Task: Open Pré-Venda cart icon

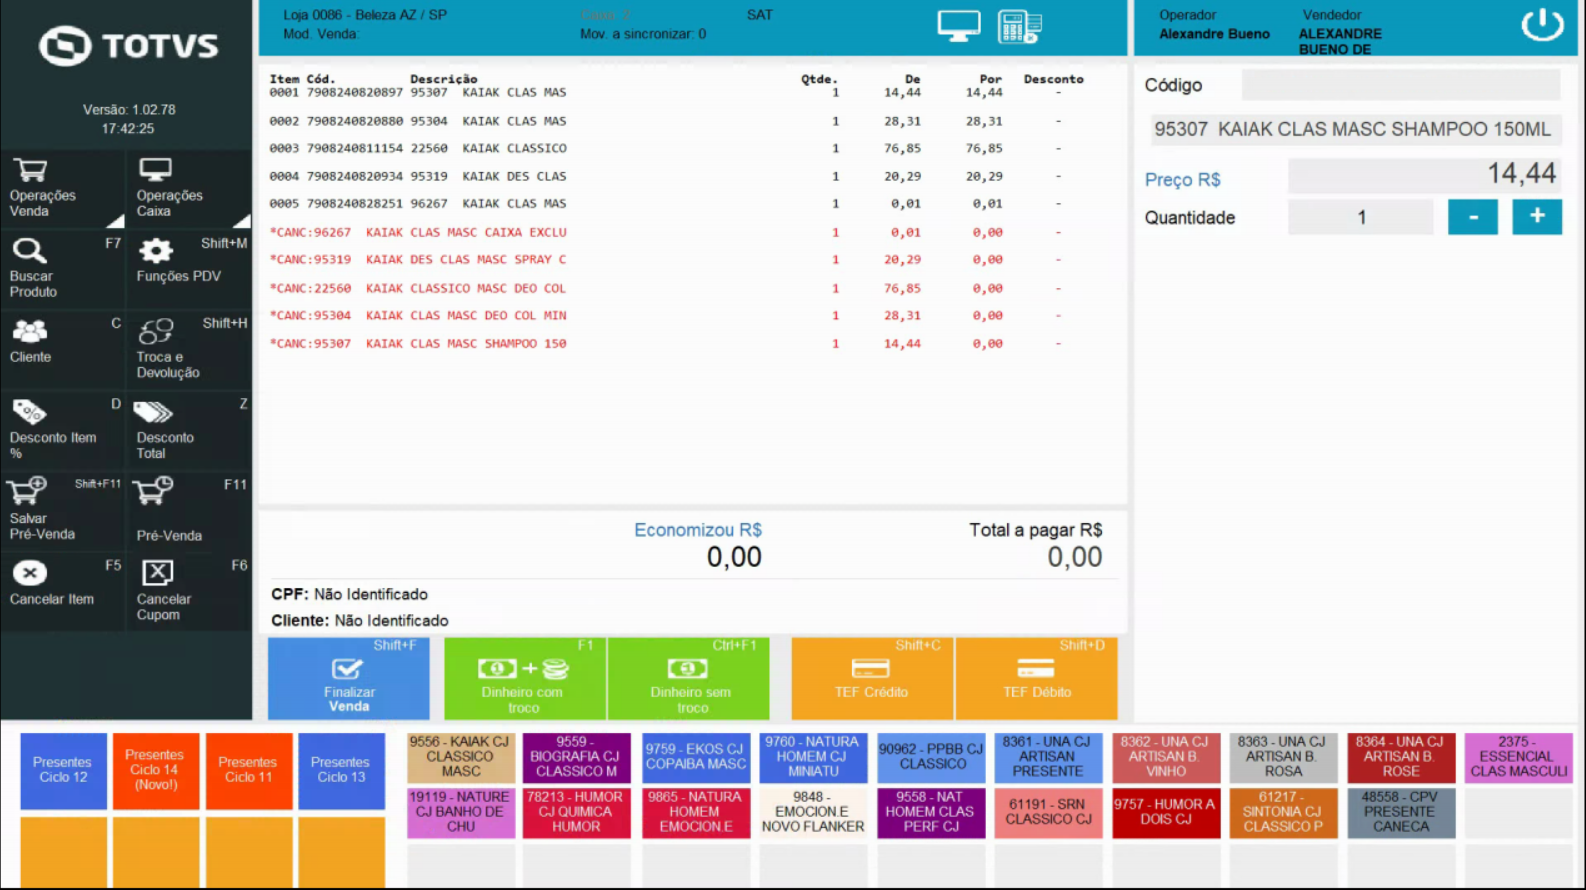Action: coord(153,492)
